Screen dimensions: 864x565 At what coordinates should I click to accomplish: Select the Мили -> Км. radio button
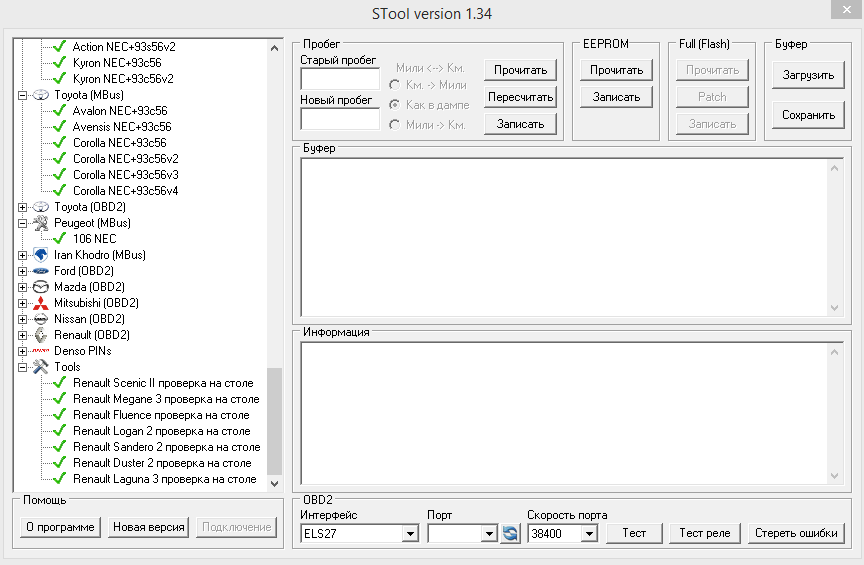(395, 125)
